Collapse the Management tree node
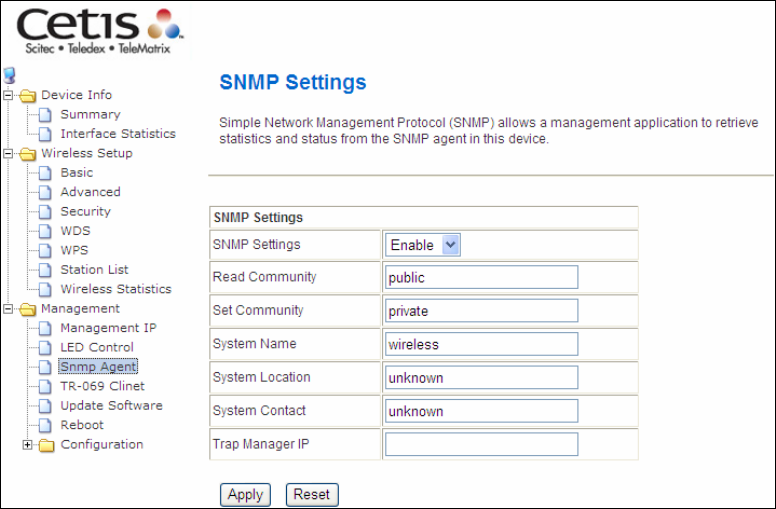This screenshot has height=509, width=776. (x=8, y=308)
